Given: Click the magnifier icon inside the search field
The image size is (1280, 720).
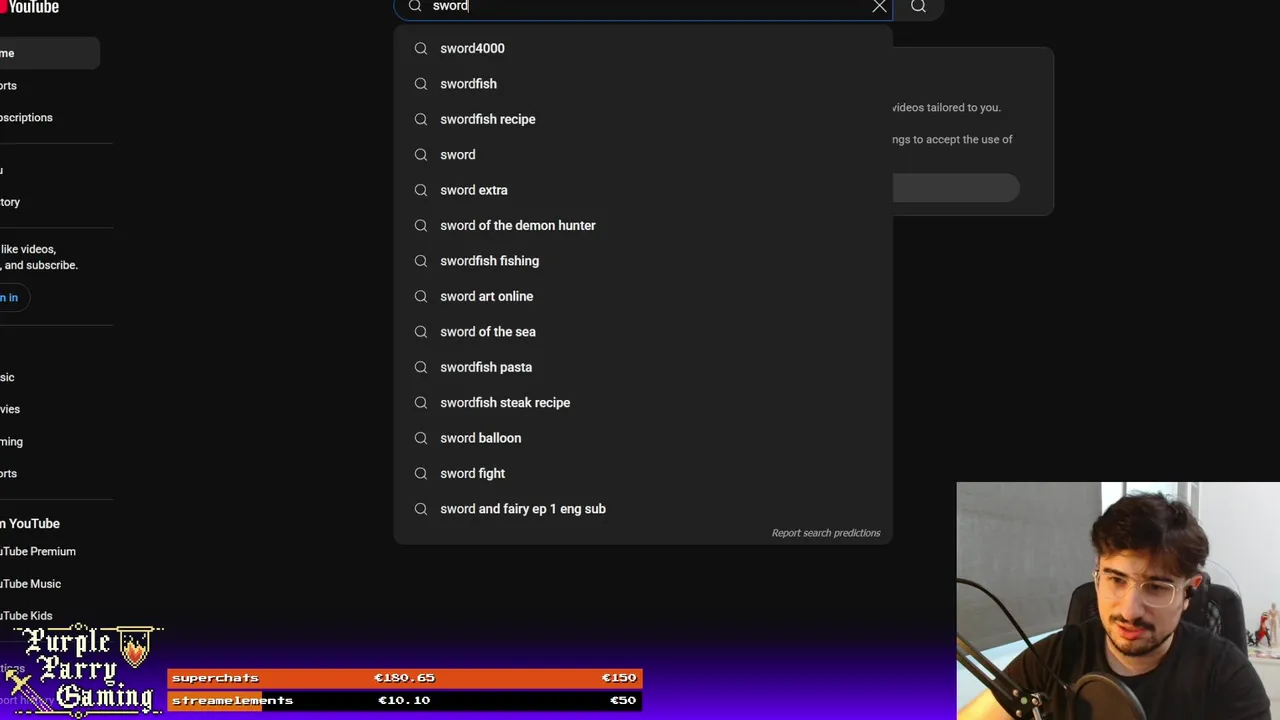Looking at the screenshot, I should pos(415,6).
